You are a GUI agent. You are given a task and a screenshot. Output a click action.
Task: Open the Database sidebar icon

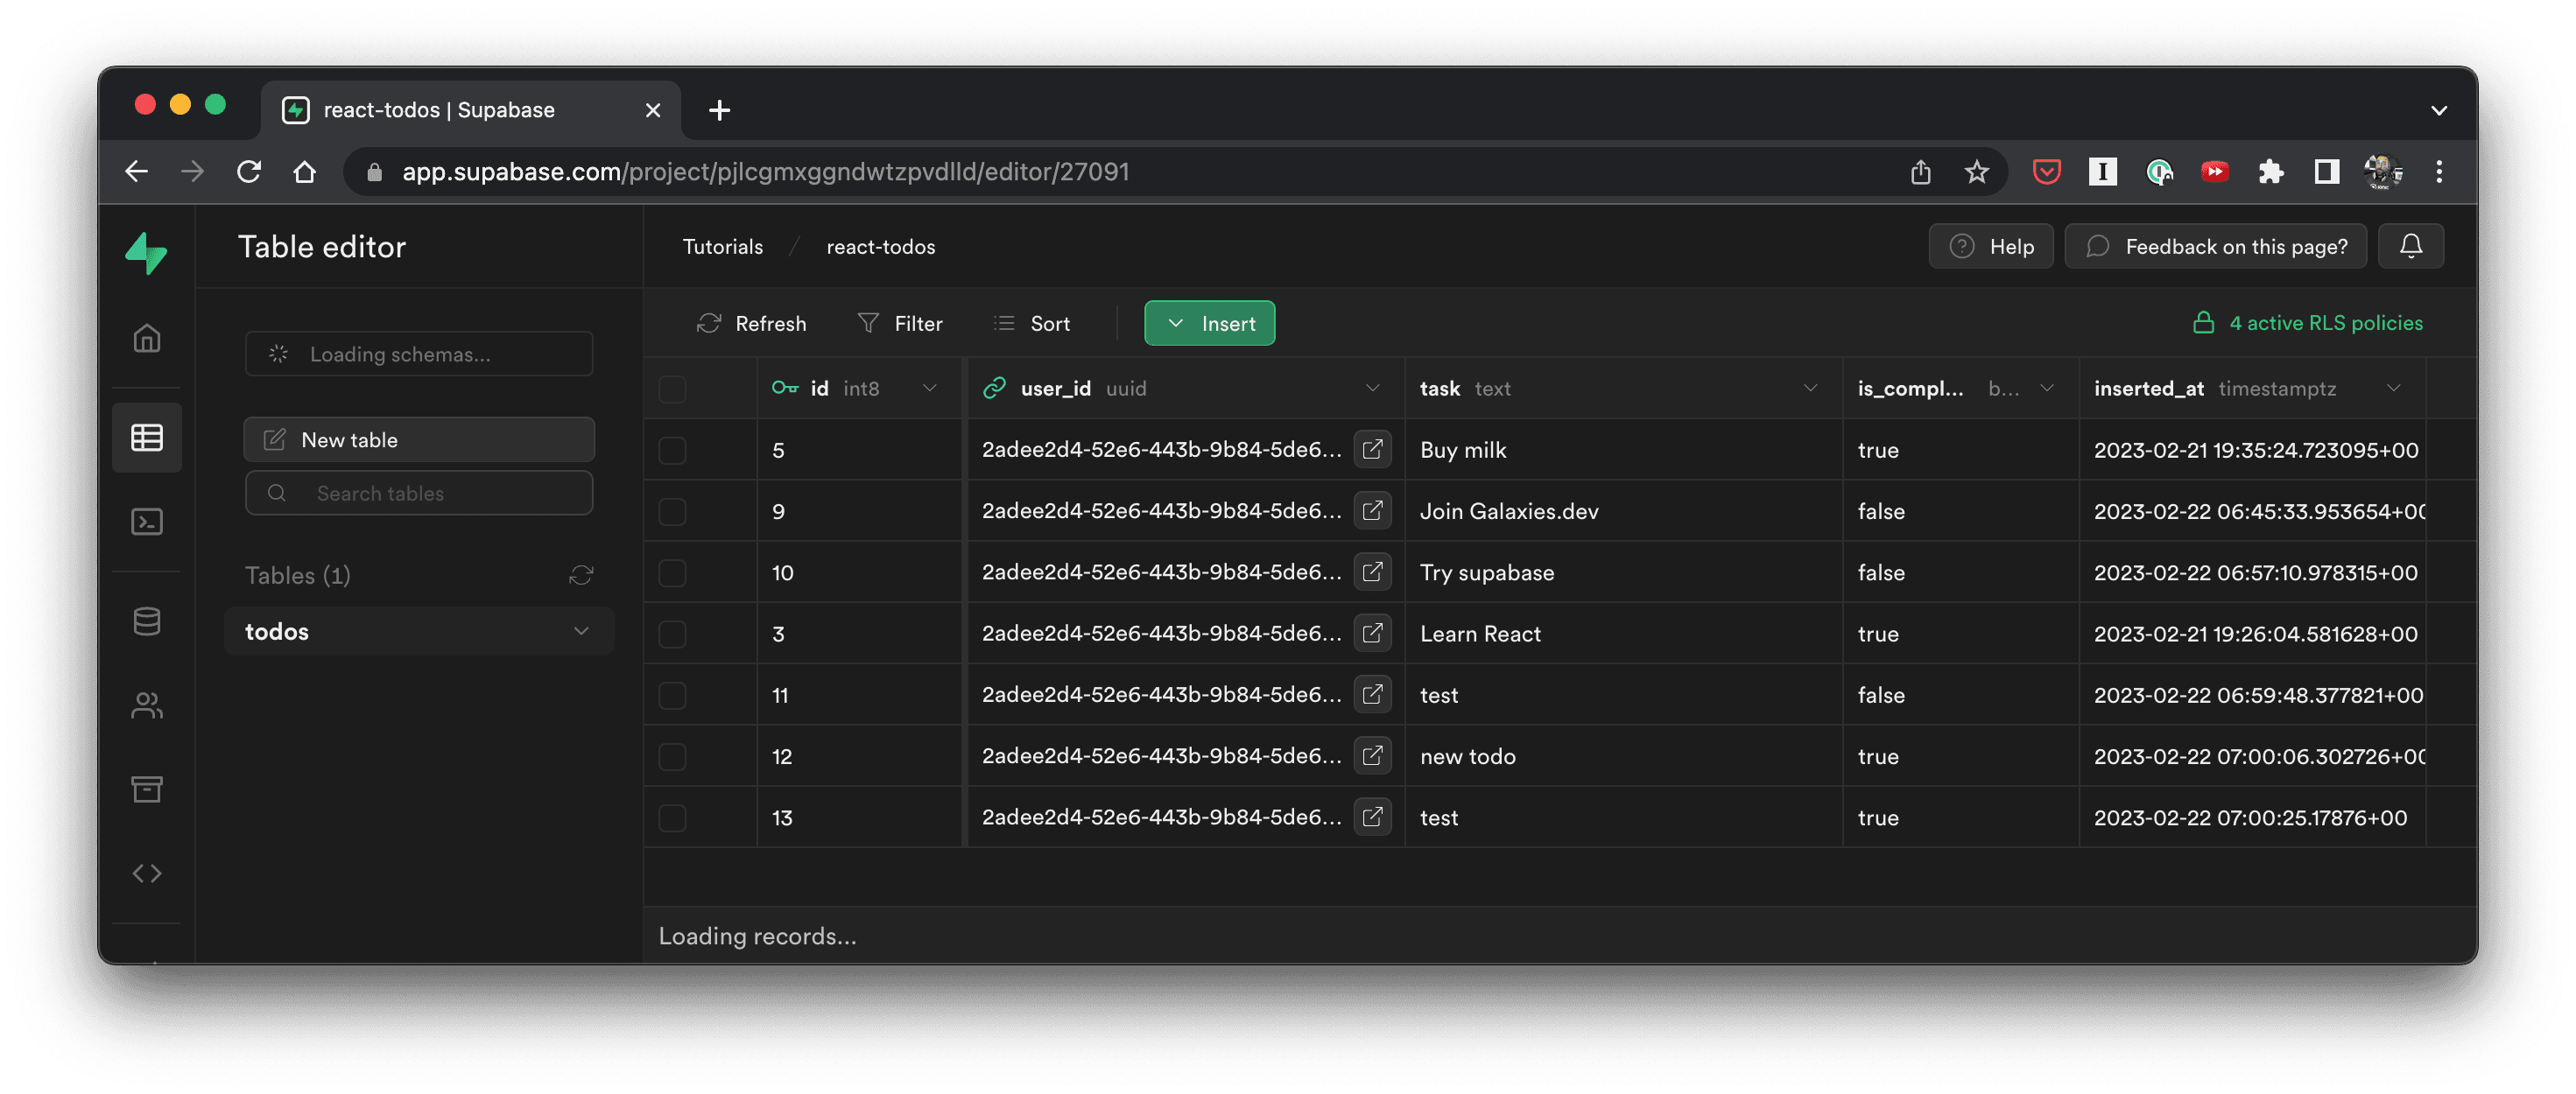pyautogui.click(x=147, y=622)
